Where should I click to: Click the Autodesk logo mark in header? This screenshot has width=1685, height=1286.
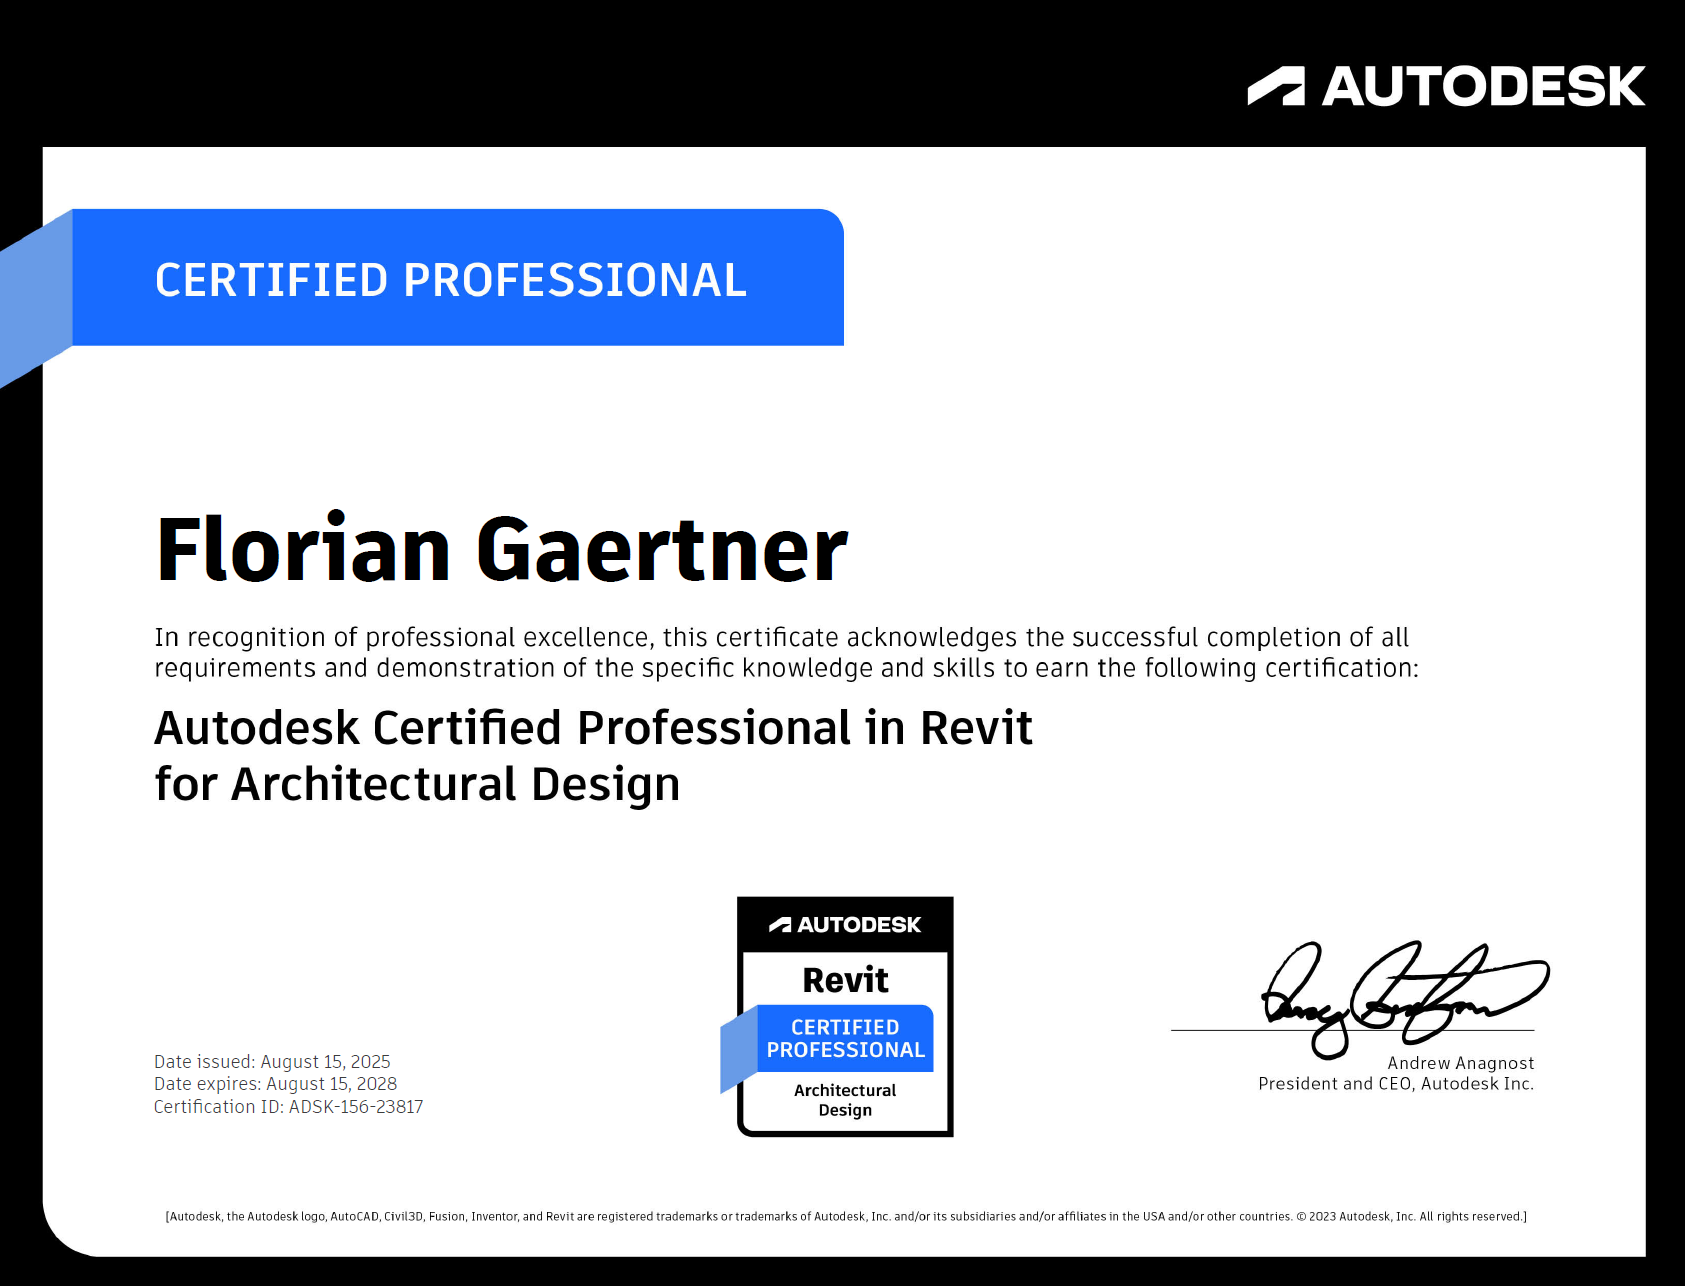1276,86
